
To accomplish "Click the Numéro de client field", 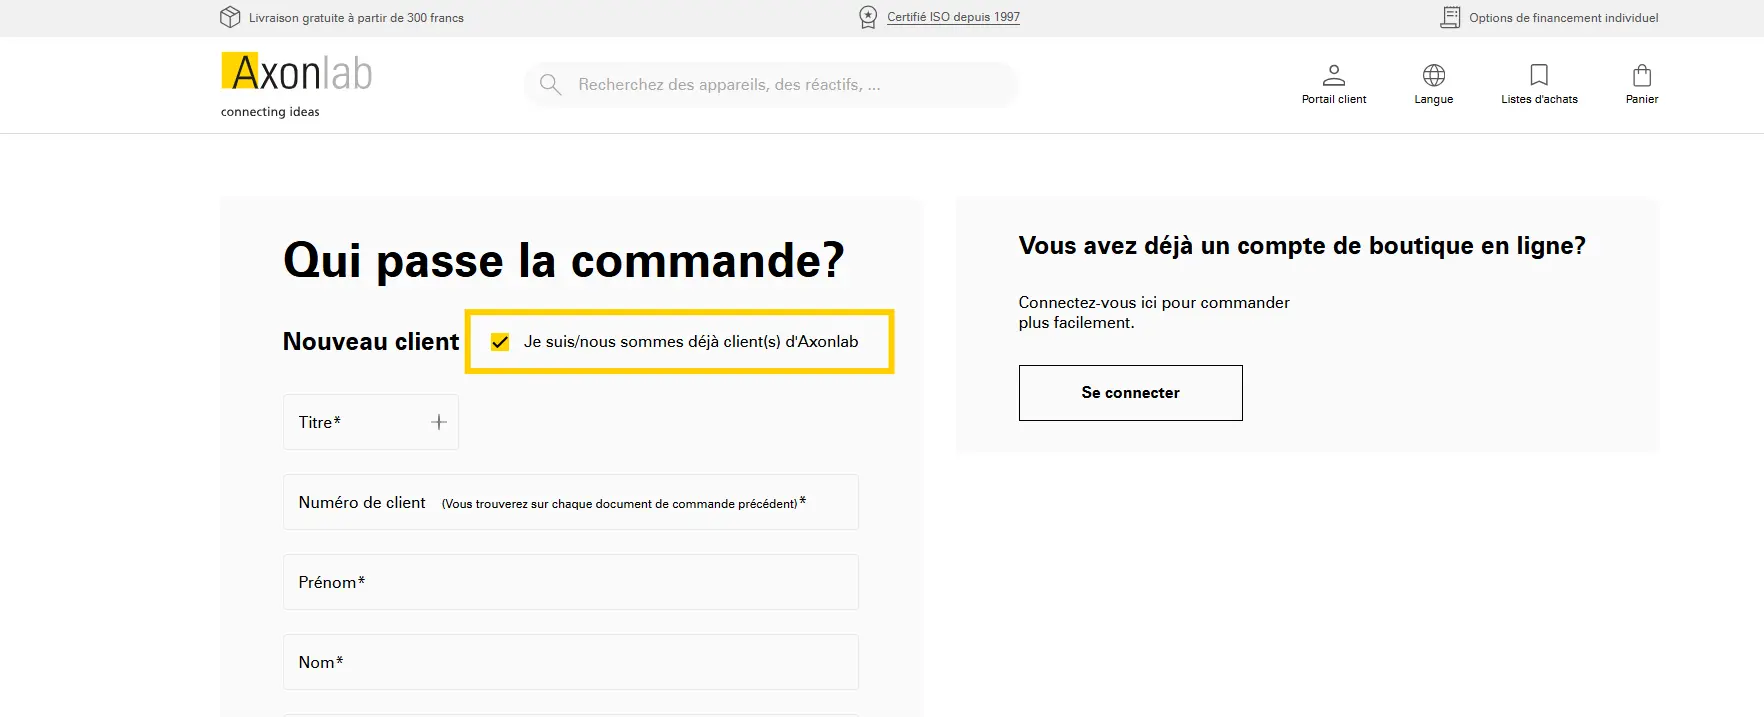I will click(x=571, y=502).
